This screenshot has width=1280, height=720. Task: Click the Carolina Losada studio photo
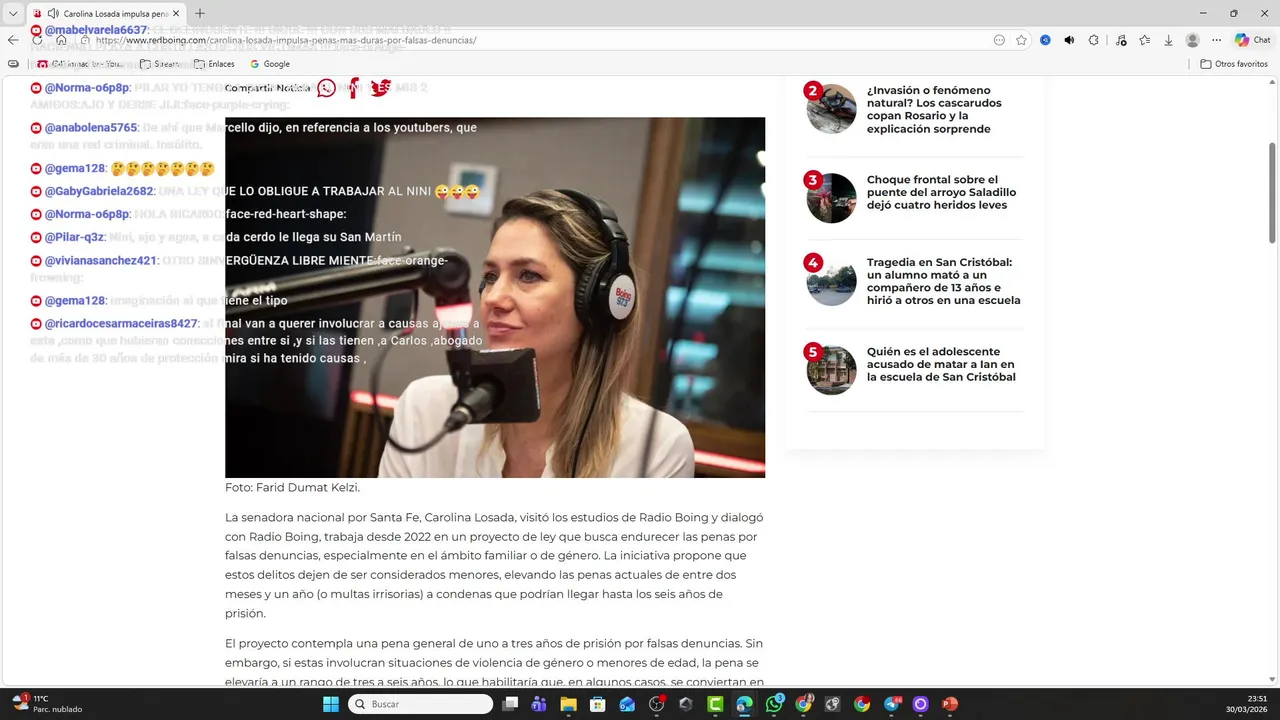[x=495, y=297]
